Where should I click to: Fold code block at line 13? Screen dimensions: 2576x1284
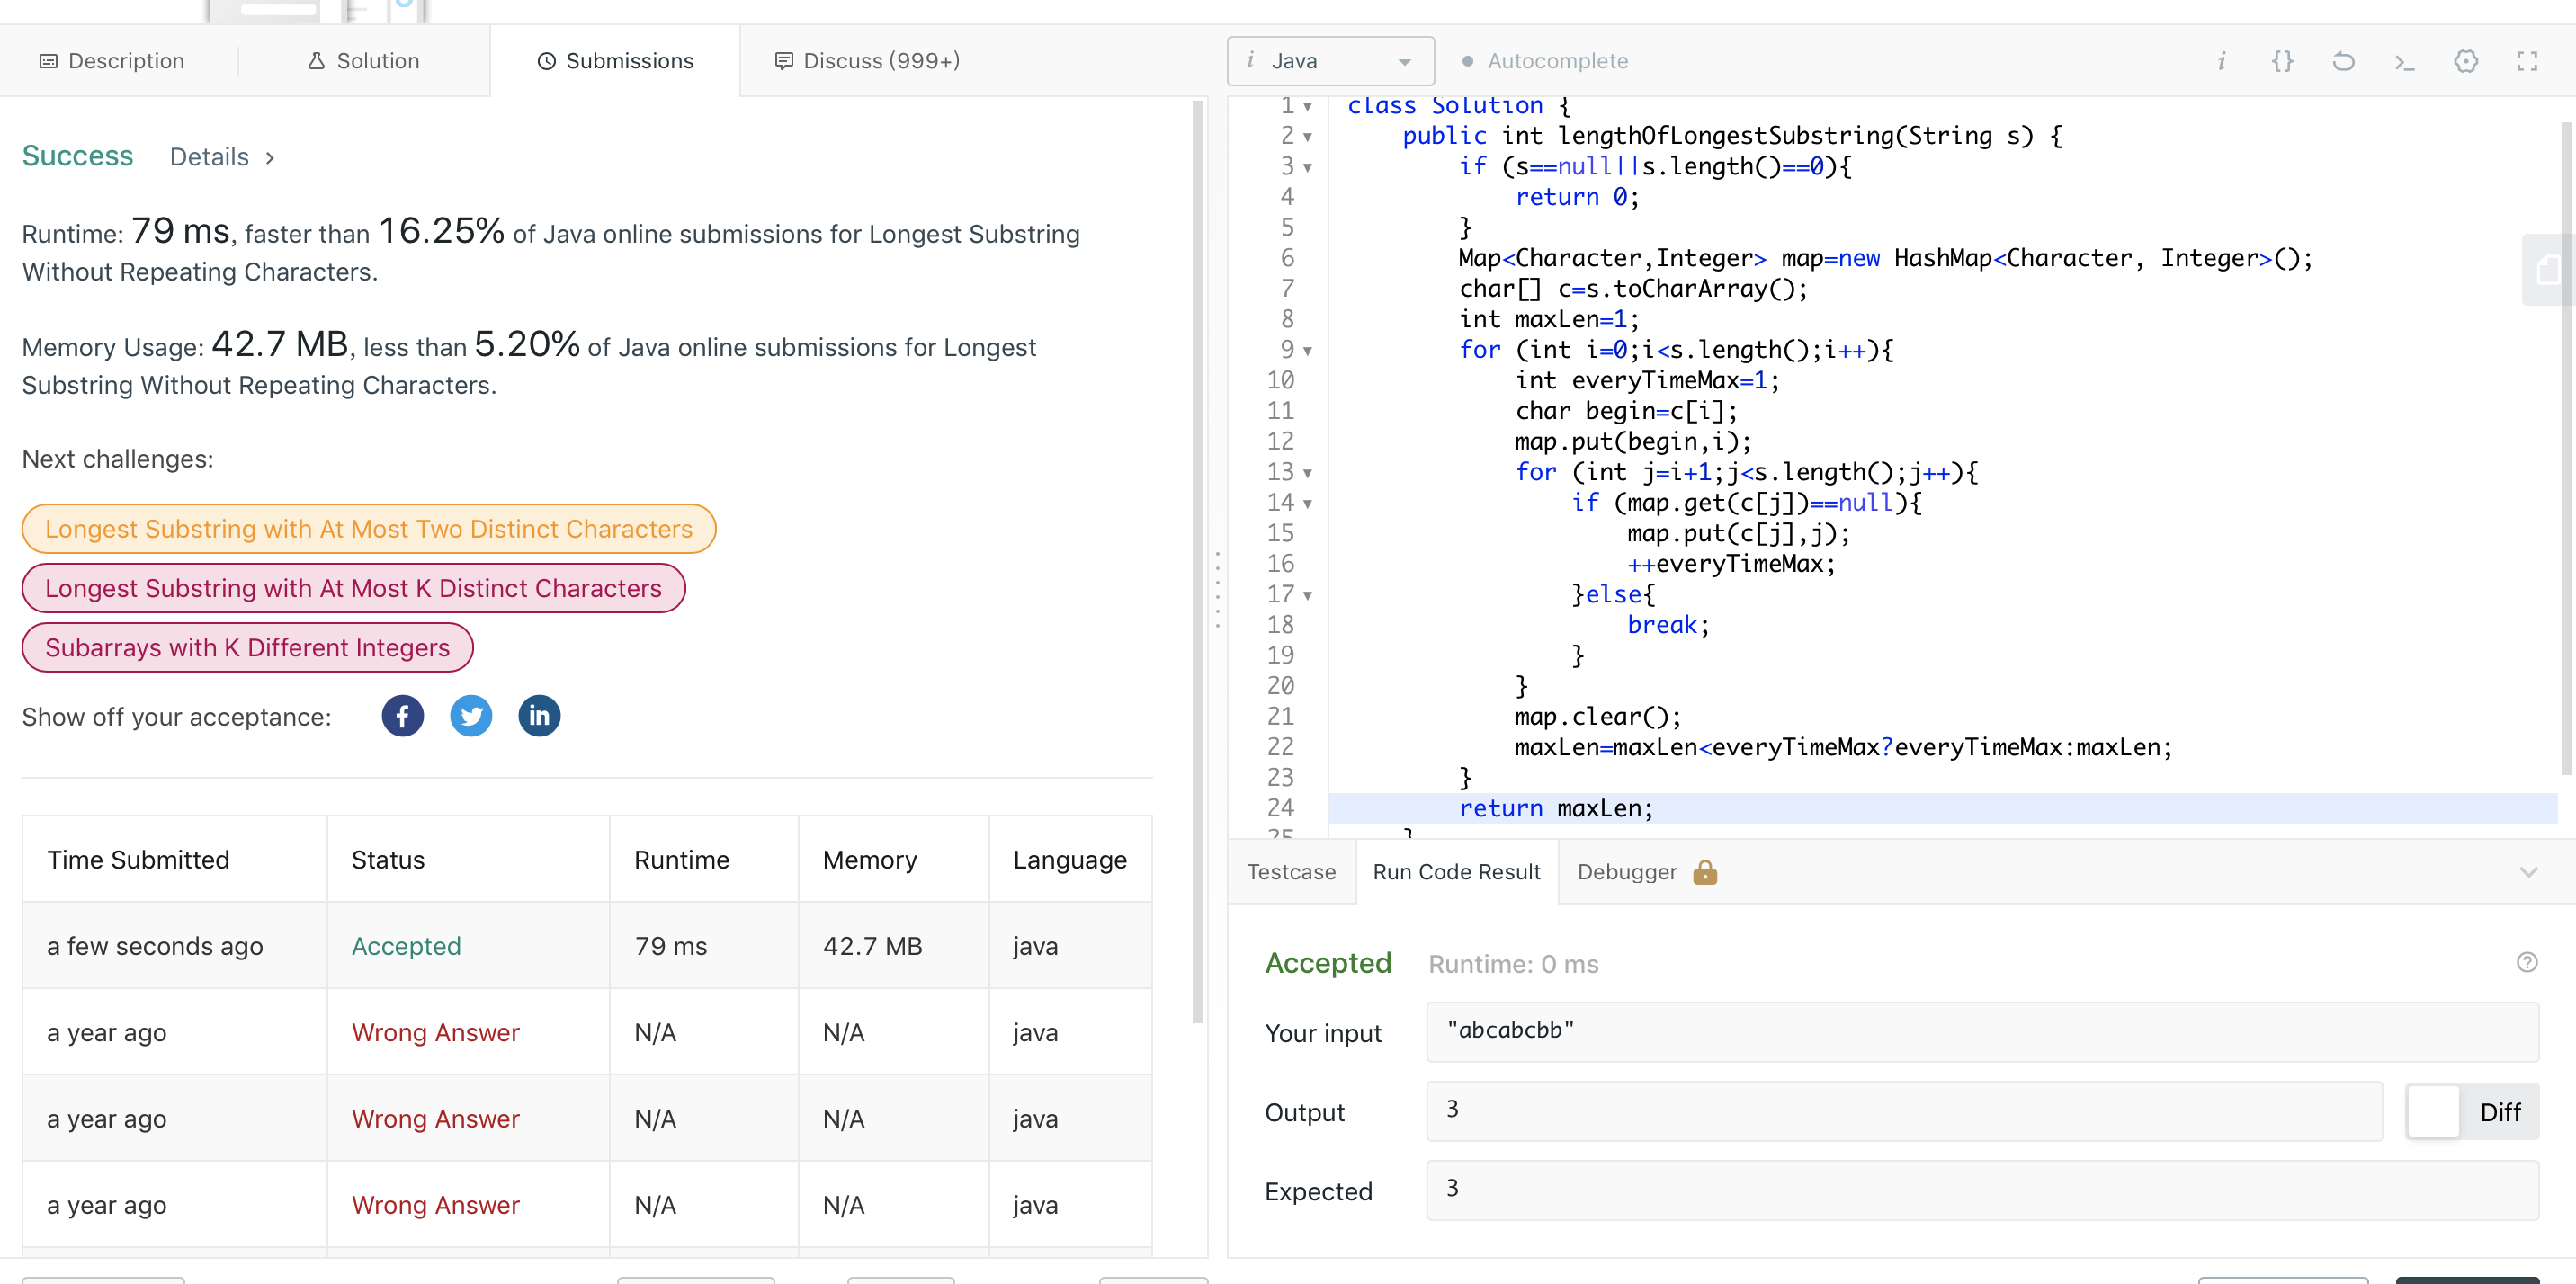[x=1308, y=473]
